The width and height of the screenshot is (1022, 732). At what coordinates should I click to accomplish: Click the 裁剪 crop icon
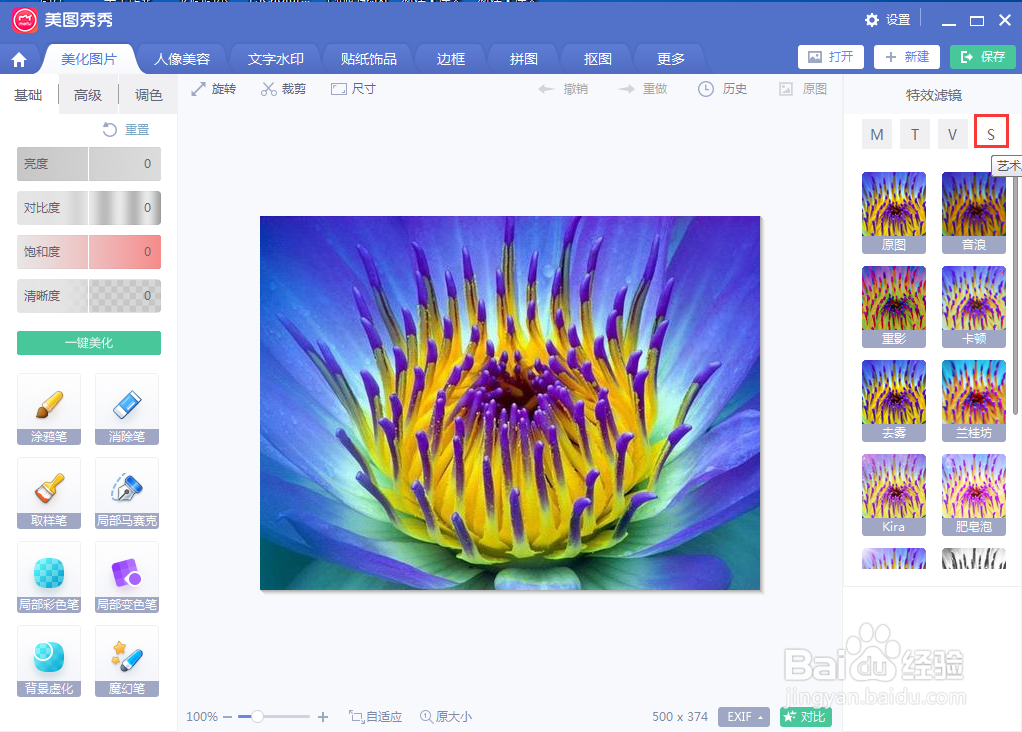pyautogui.click(x=282, y=88)
